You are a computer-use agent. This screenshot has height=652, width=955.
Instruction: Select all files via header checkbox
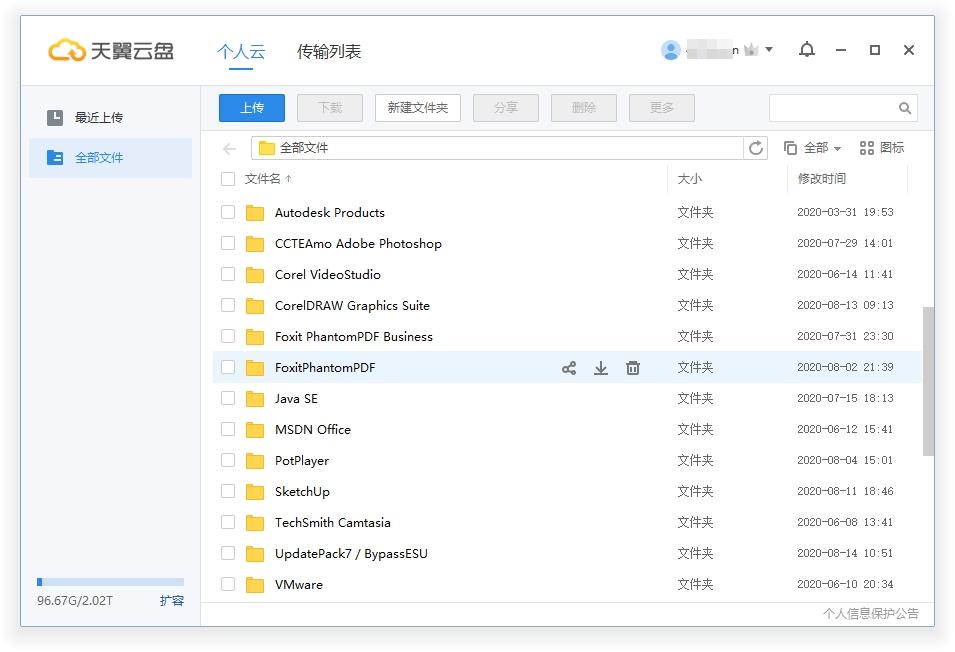tap(228, 178)
